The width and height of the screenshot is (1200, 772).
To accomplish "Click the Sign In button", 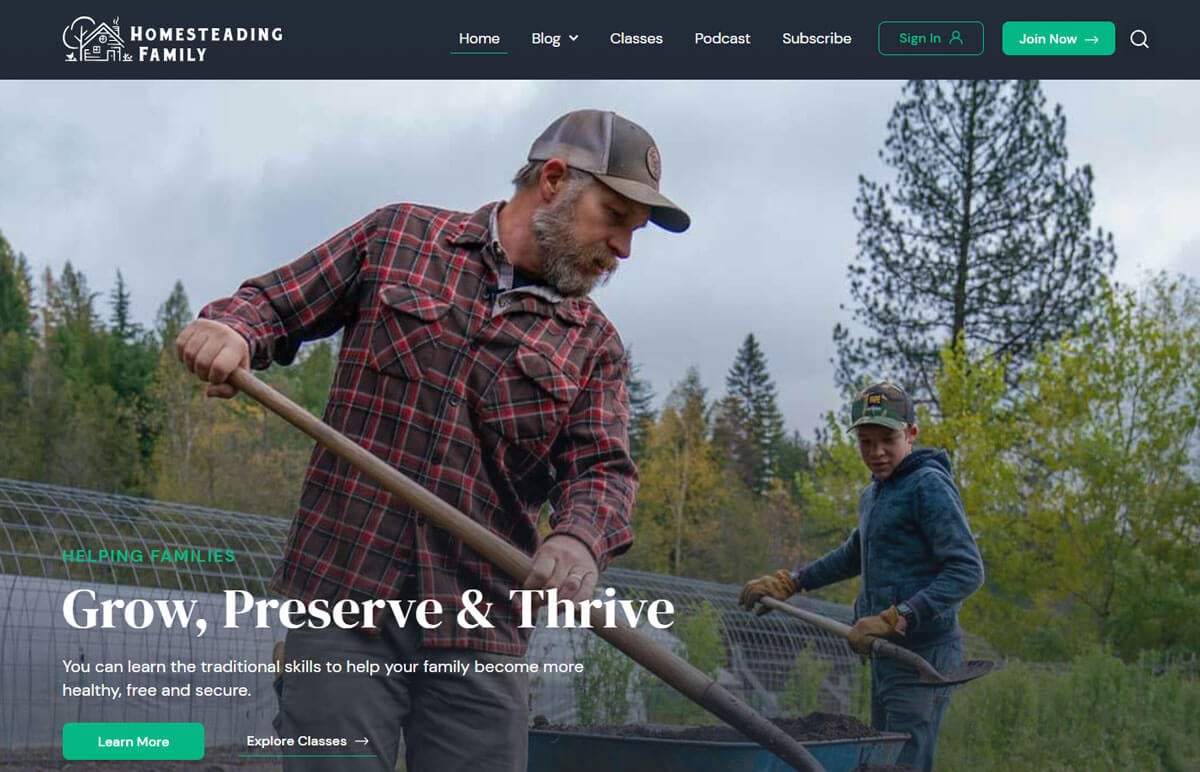I will coord(931,38).
